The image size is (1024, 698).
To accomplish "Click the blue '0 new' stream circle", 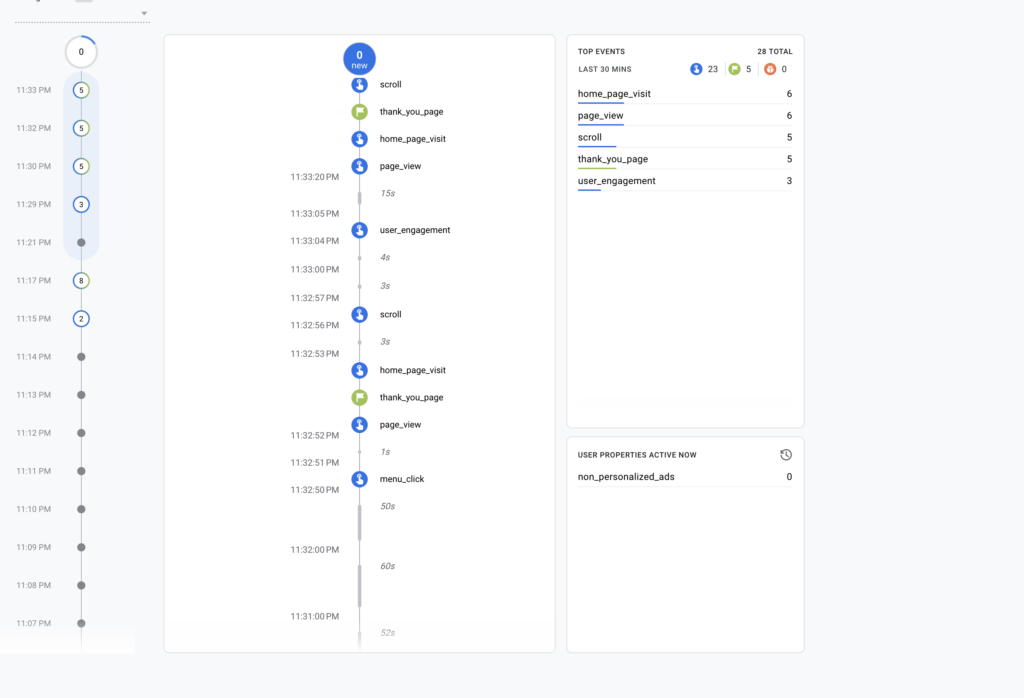I will pos(359,59).
